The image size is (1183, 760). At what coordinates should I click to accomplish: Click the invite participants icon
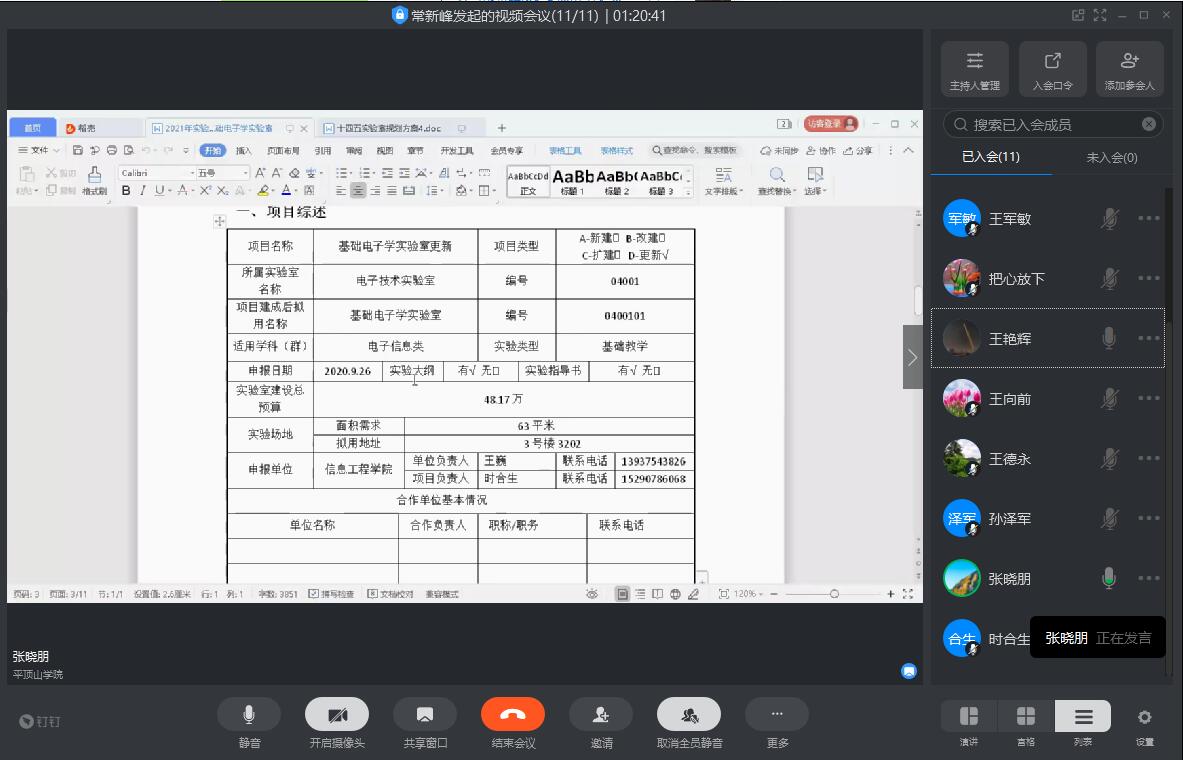click(601, 715)
